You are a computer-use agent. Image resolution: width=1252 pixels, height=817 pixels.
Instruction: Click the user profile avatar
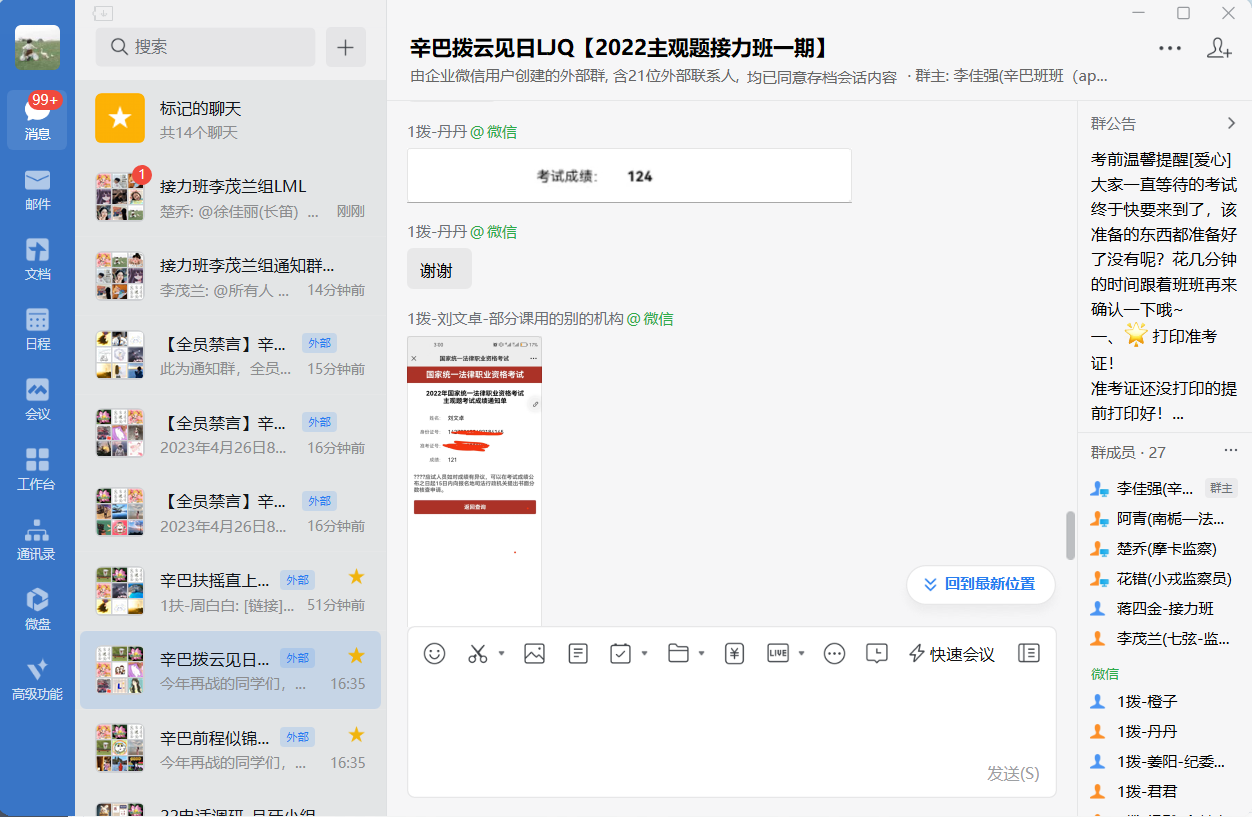pos(37,47)
